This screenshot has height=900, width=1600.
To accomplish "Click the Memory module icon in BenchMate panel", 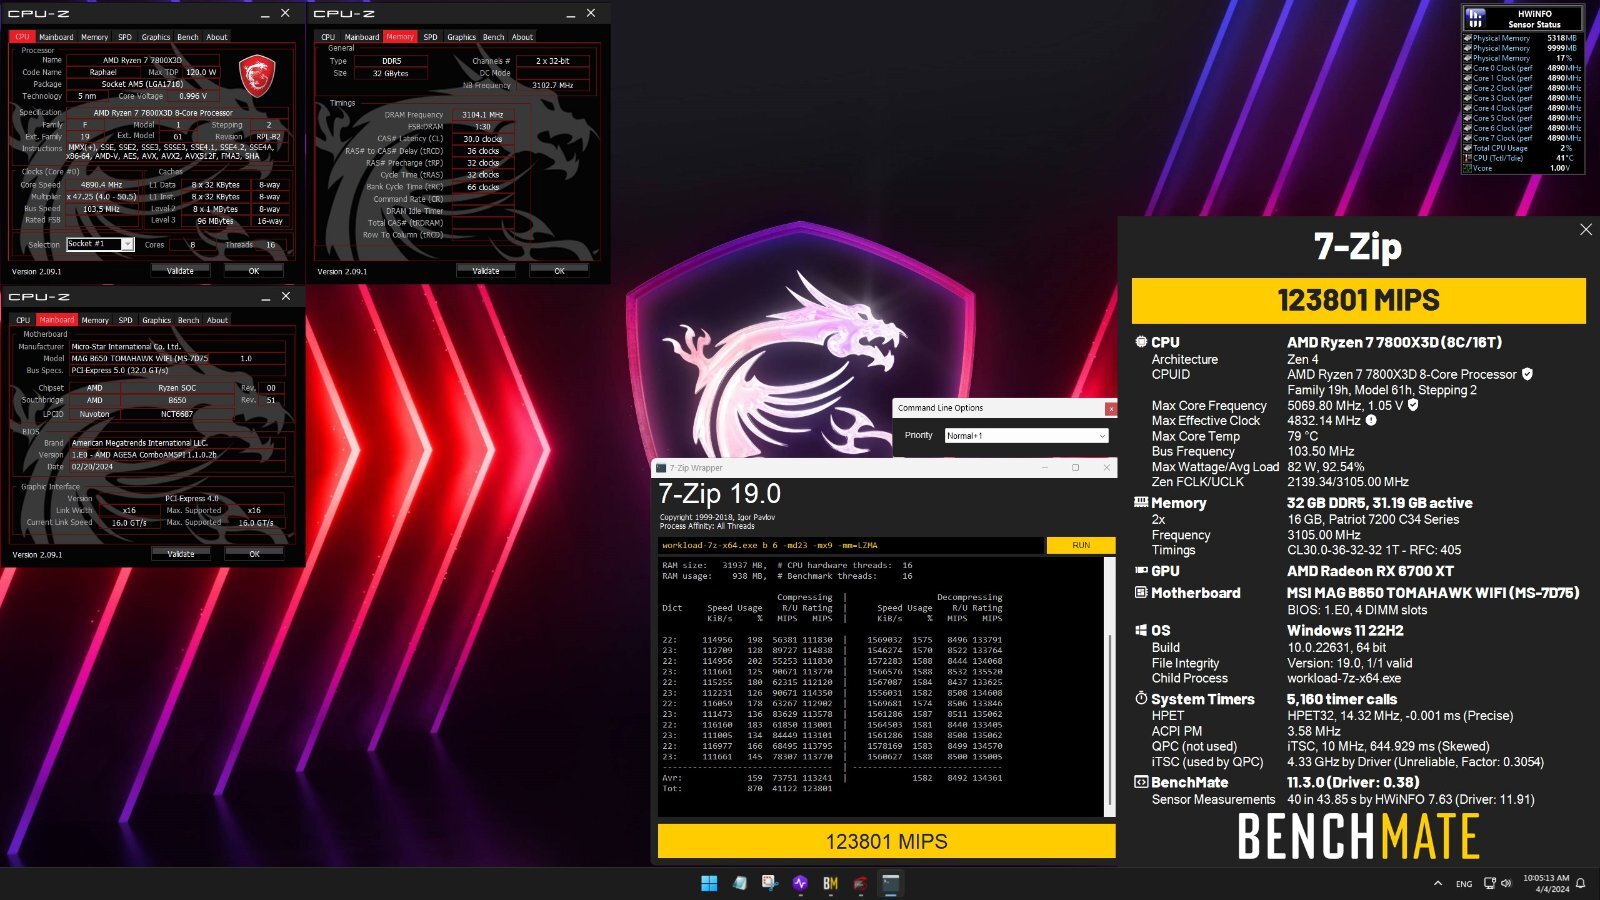I will pyautogui.click(x=1140, y=503).
